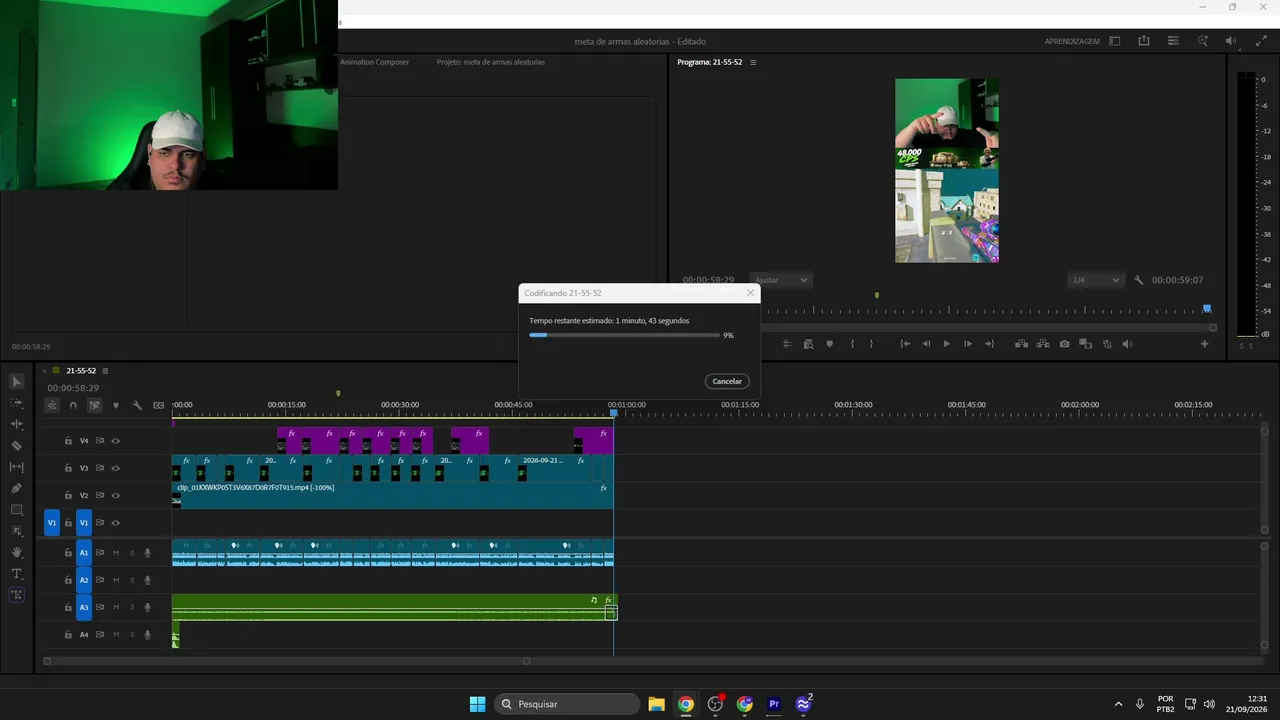This screenshot has height=720, width=1280.
Task: Open timeline display settings wrench
Action: (x=137, y=405)
